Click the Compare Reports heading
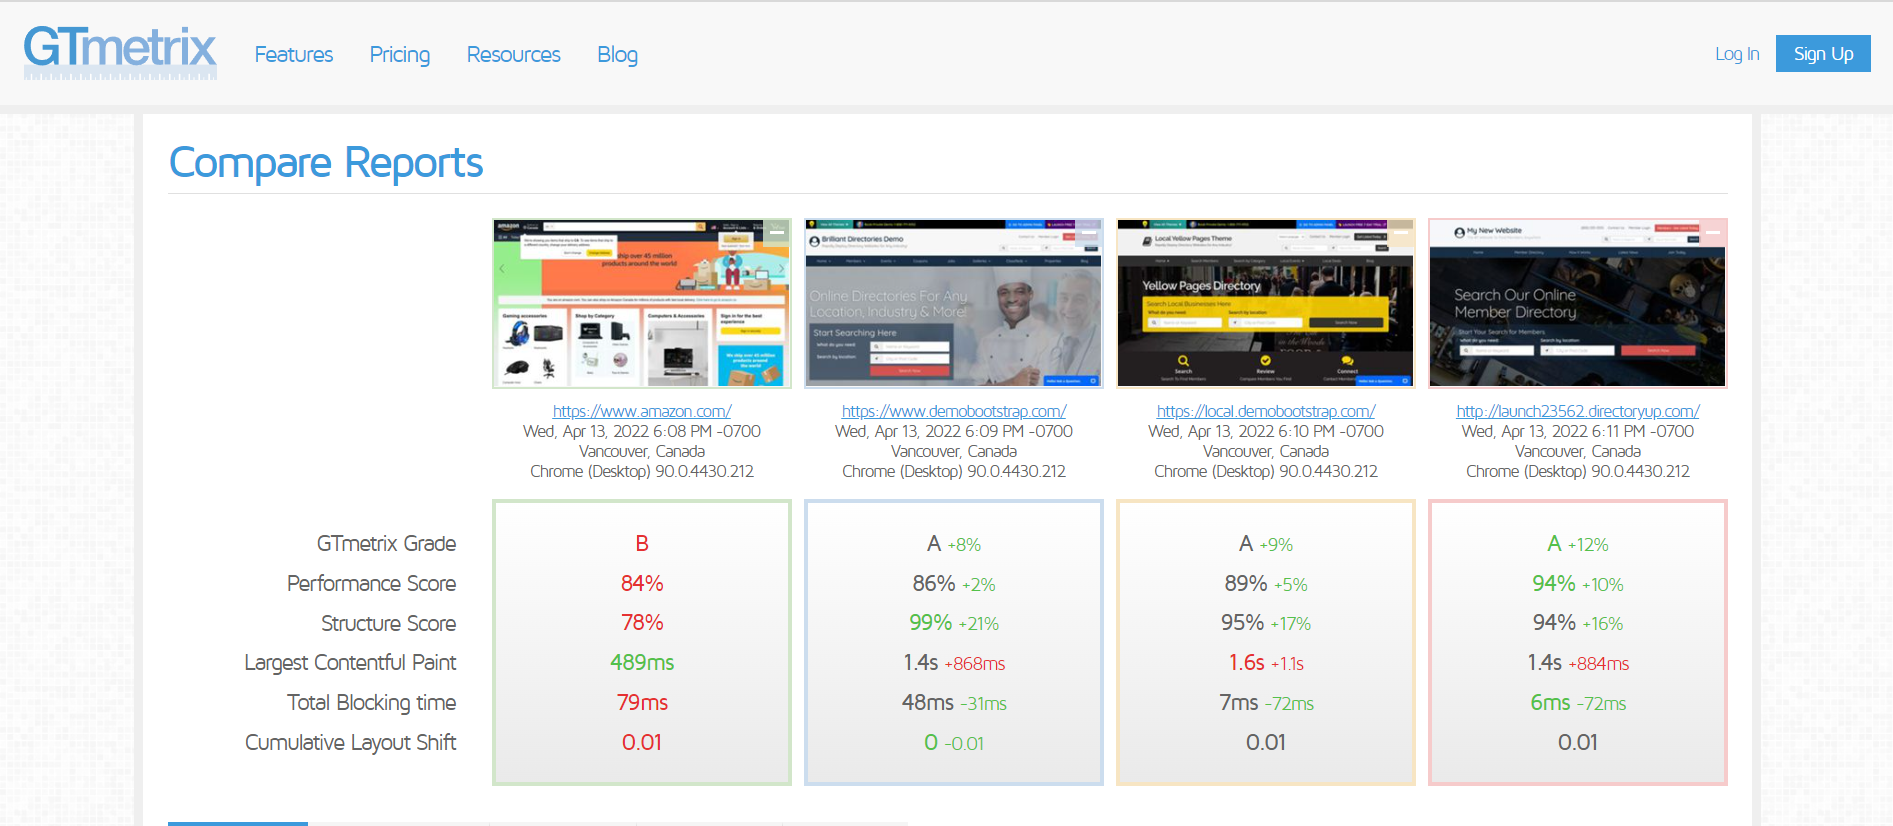Image resolution: width=1893 pixels, height=826 pixels. point(326,162)
